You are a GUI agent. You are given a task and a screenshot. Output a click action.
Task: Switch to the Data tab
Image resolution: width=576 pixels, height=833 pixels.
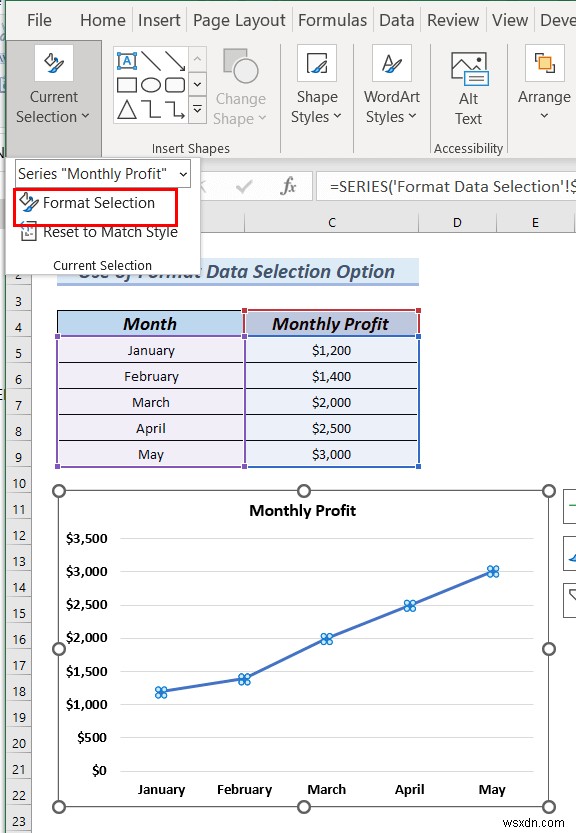pos(396,20)
